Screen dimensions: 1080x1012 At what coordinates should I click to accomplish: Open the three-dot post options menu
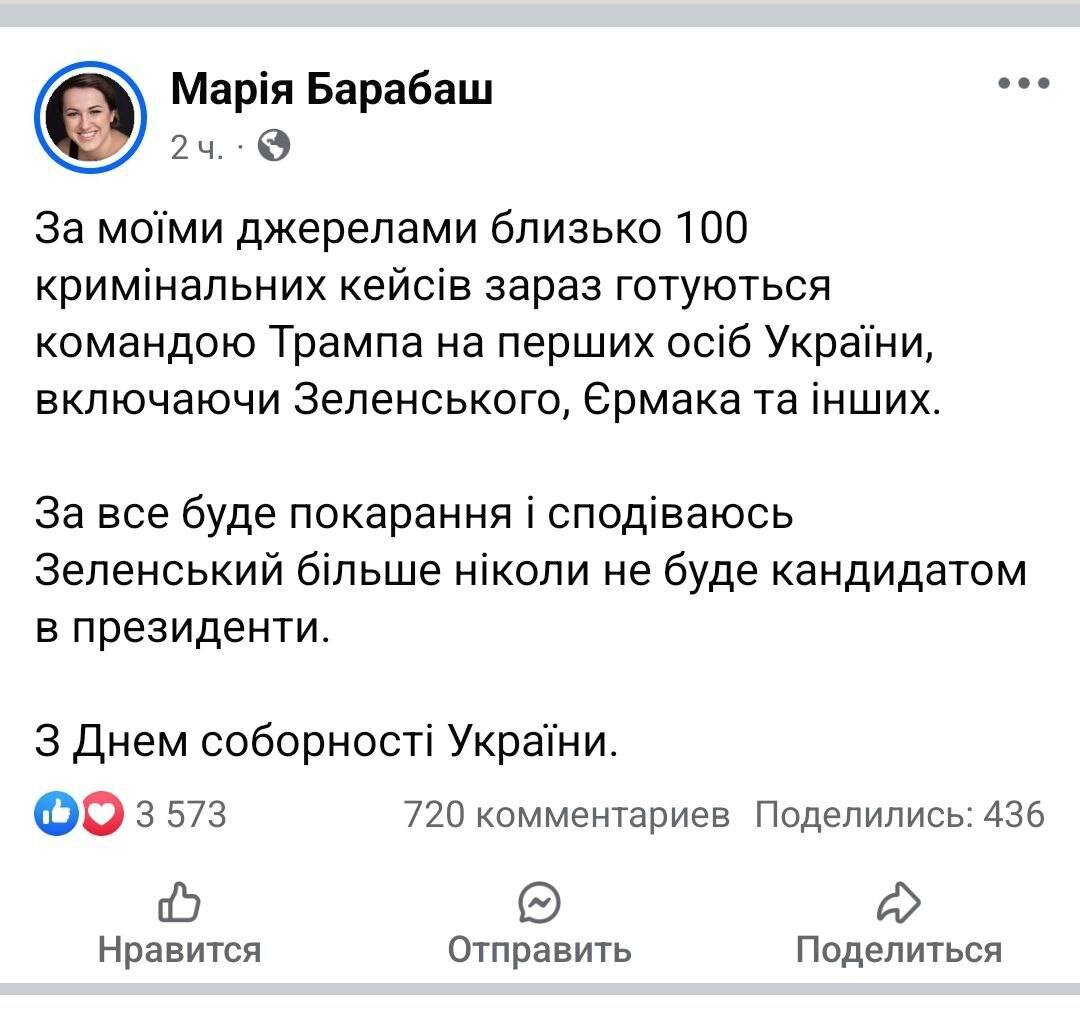1024,84
